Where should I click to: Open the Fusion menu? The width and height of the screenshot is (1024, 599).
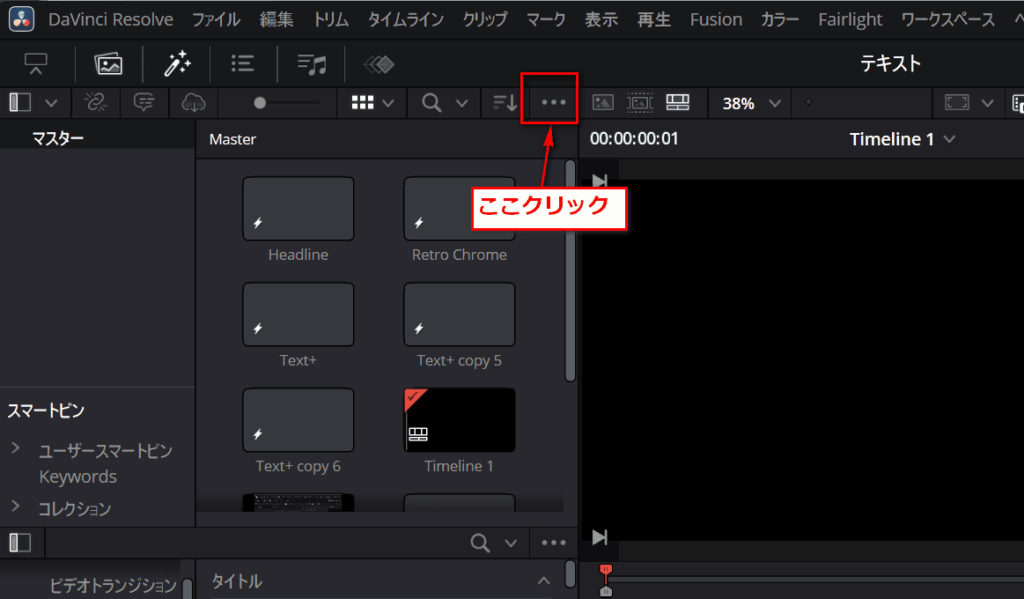(716, 20)
